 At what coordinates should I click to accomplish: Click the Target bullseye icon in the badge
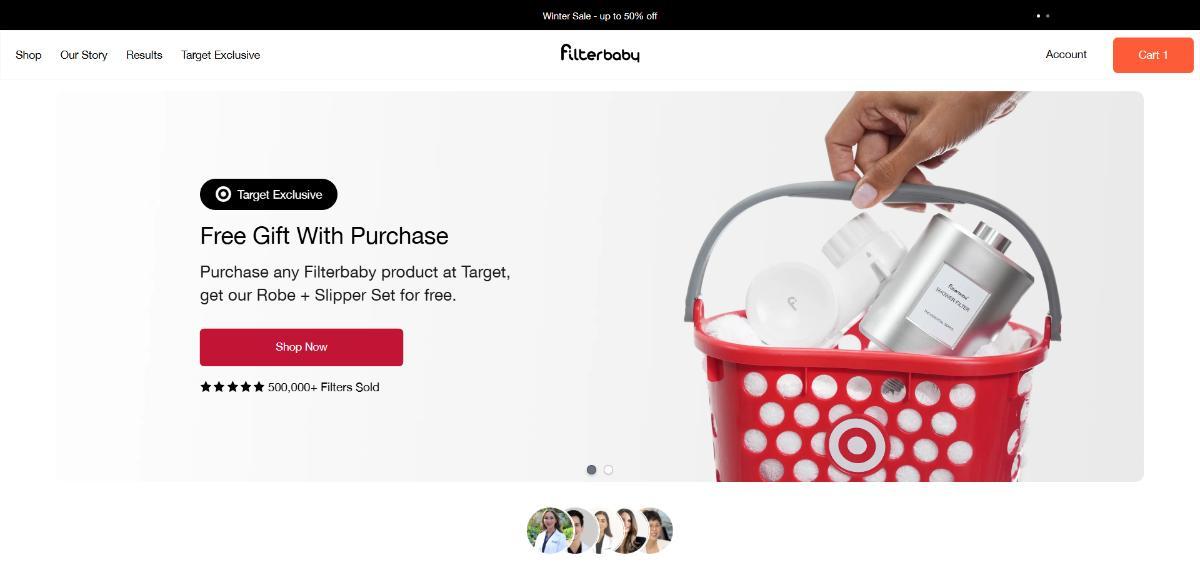click(223, 194)
